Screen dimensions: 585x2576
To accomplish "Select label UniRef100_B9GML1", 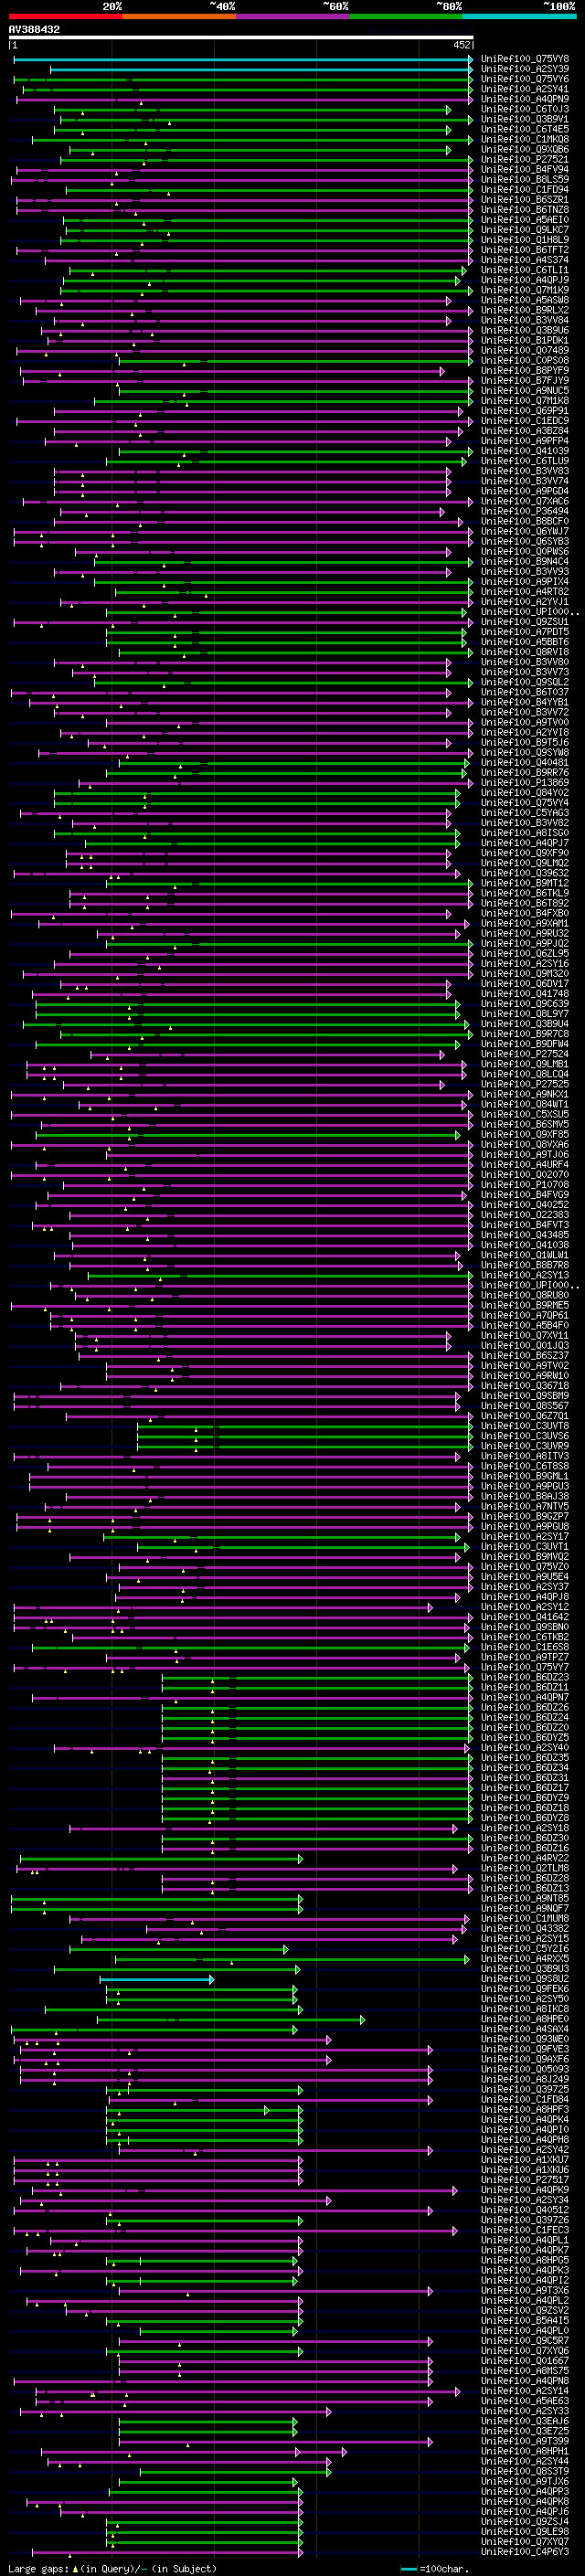I will [525, 1476].
